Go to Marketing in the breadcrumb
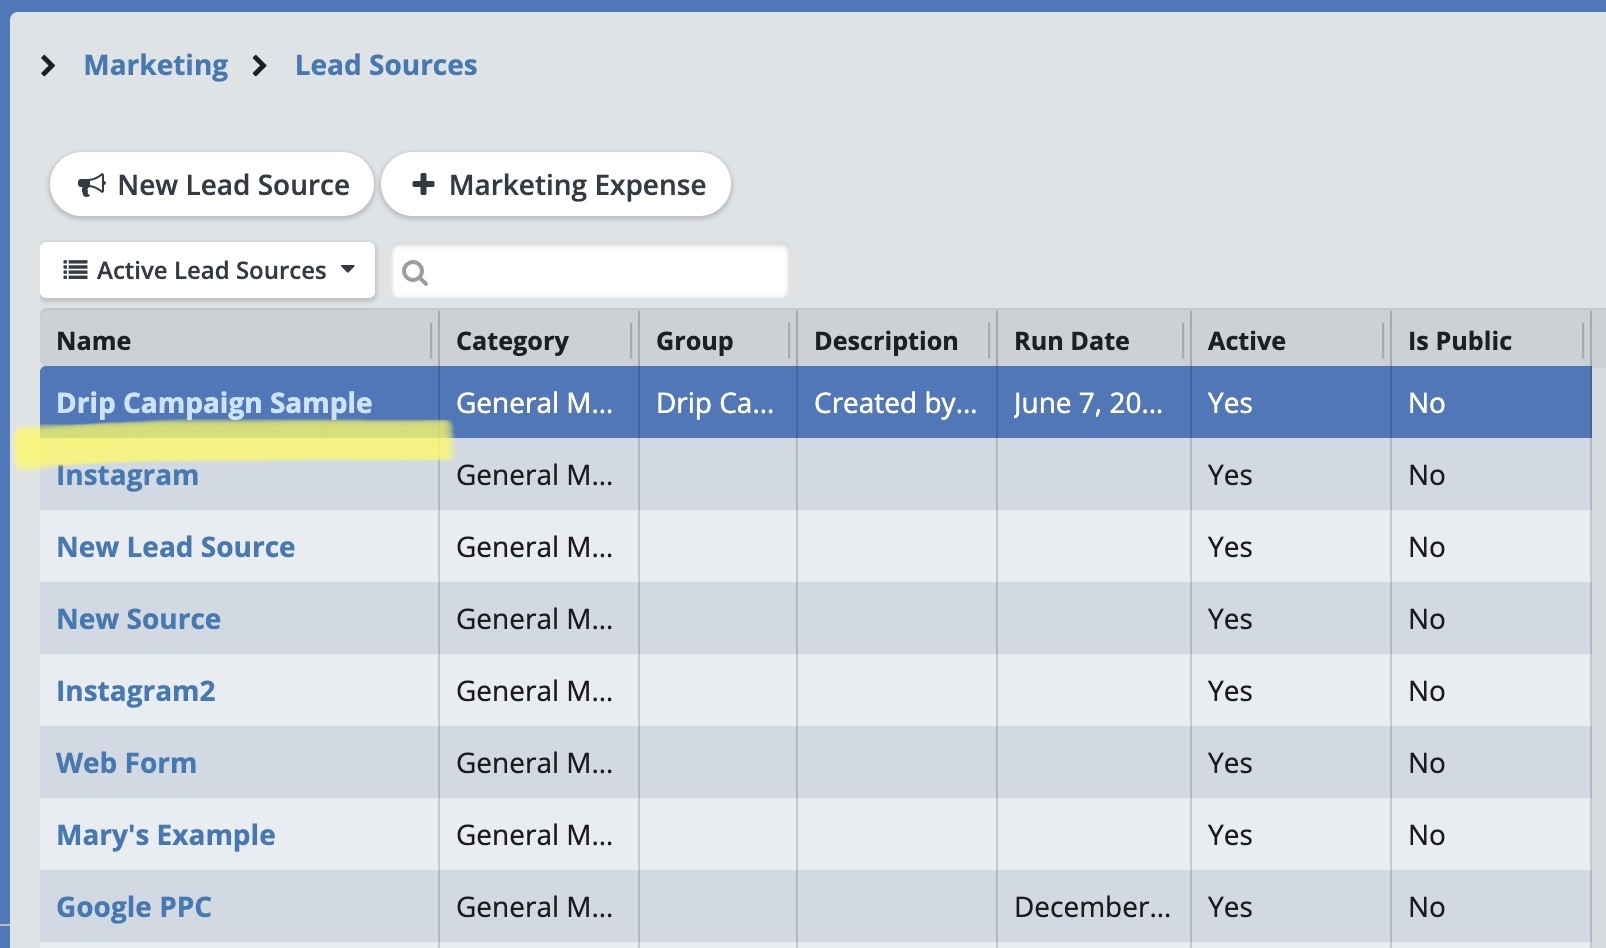 coord(156,66)
